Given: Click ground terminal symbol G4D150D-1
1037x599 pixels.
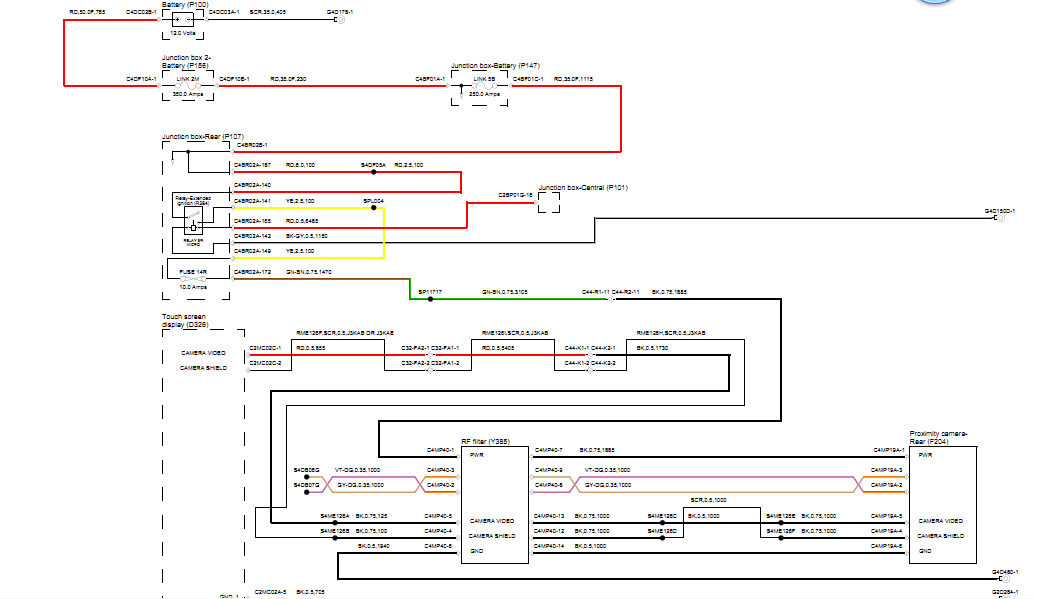Looking at the screenshot, I should pyautogui.click(x=1000, y=218).
